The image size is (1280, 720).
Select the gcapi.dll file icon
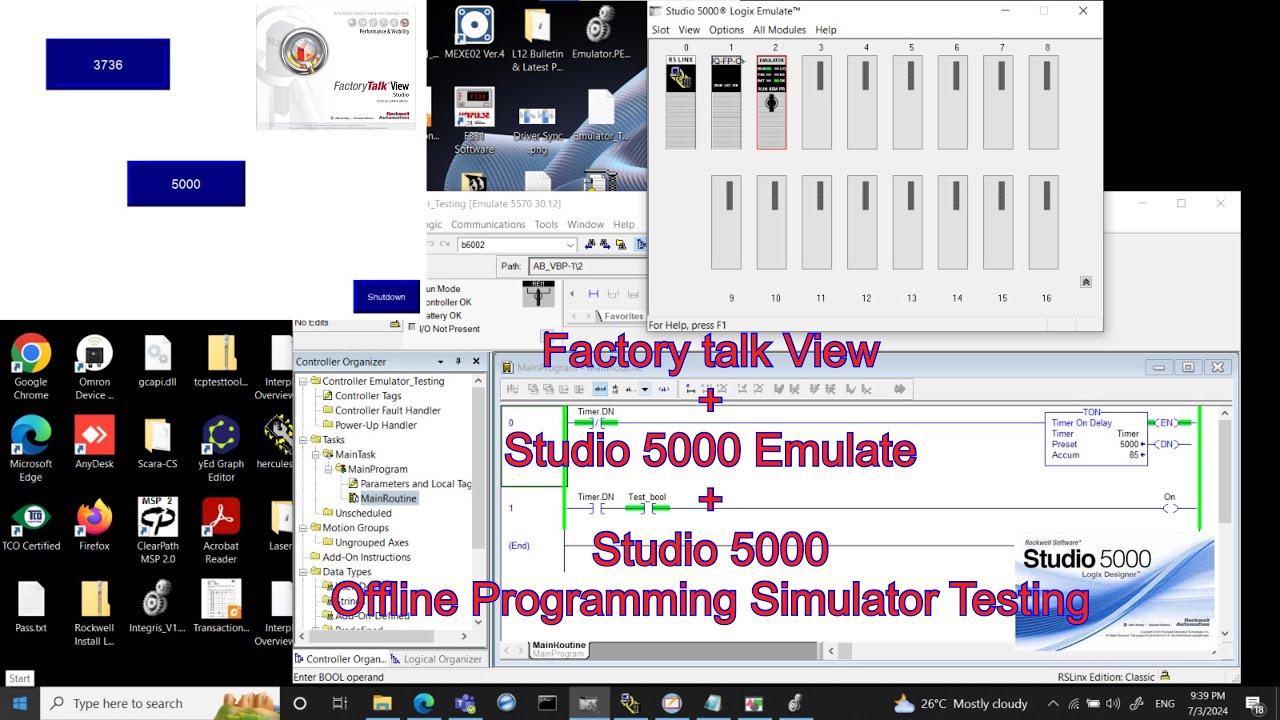tap(158, 361)
